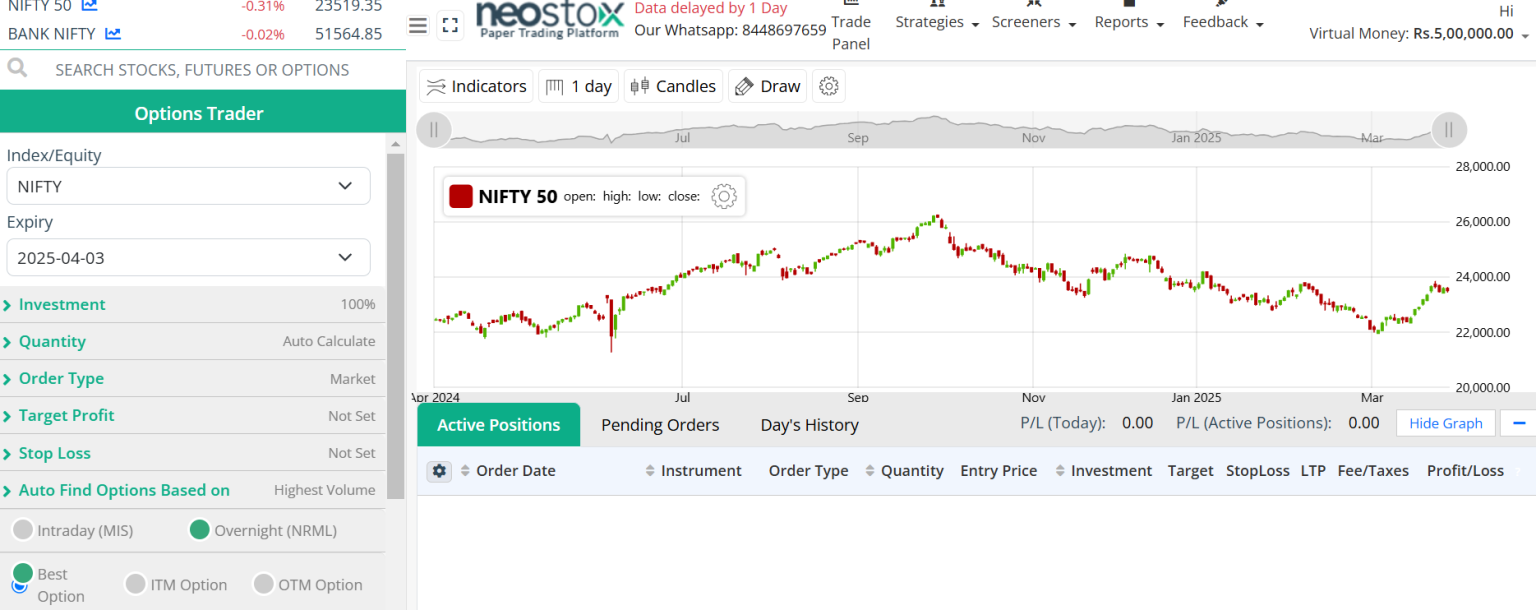Click the fullscreen chart icon
Screen dimensions: 1536x610
coord(450,25)
